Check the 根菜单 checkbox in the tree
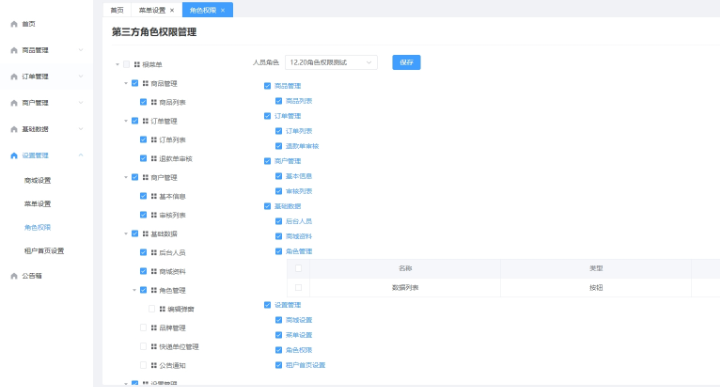Viewport: 720px width, 387px height. (x=126, y=64)
